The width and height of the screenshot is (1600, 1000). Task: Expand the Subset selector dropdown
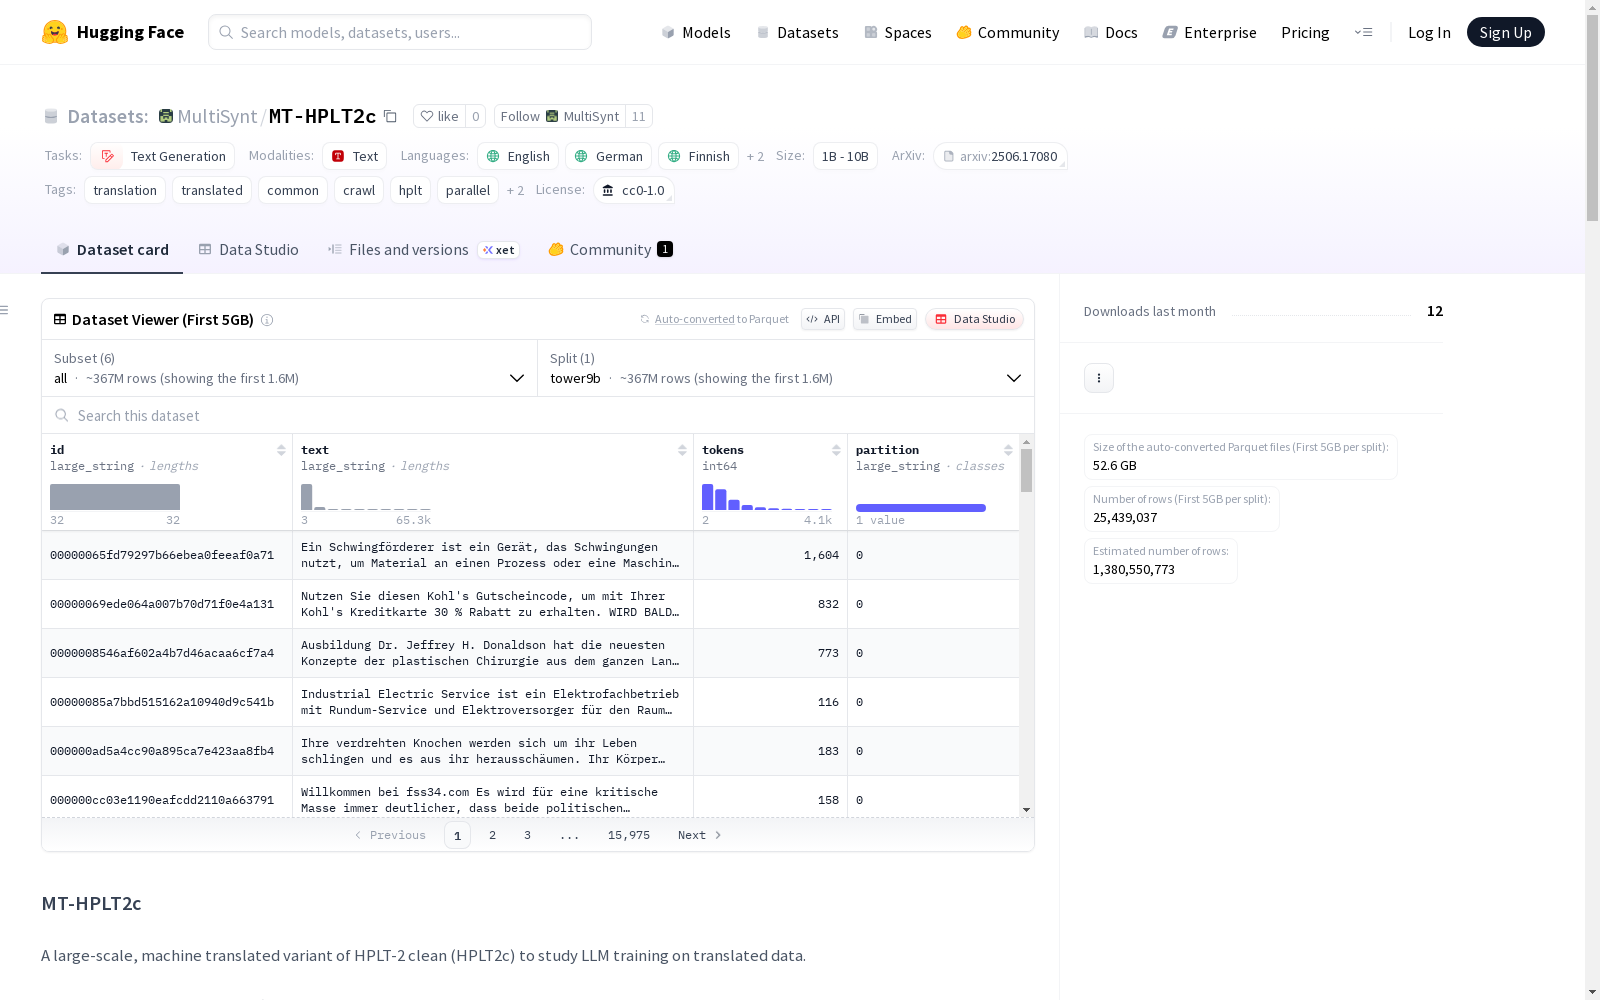pos(289,368)
